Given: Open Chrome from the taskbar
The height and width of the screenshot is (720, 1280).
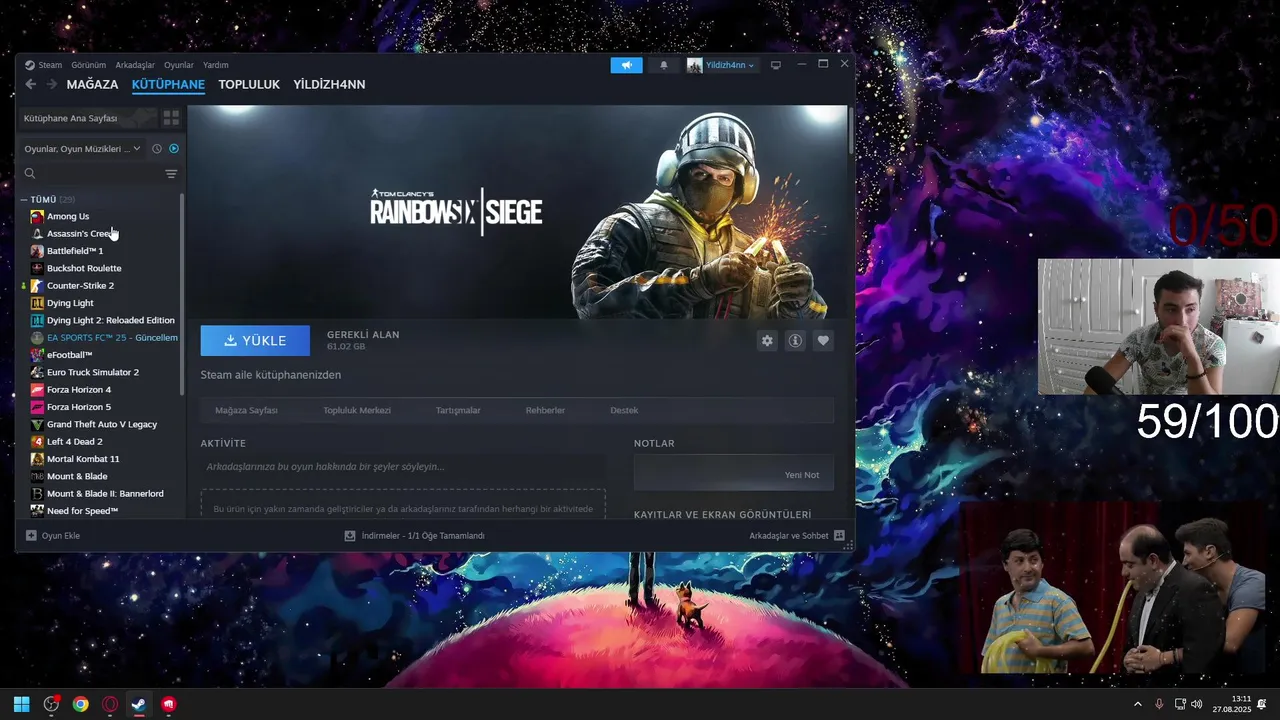Looking at the screenshot, I should click(81, 704).
